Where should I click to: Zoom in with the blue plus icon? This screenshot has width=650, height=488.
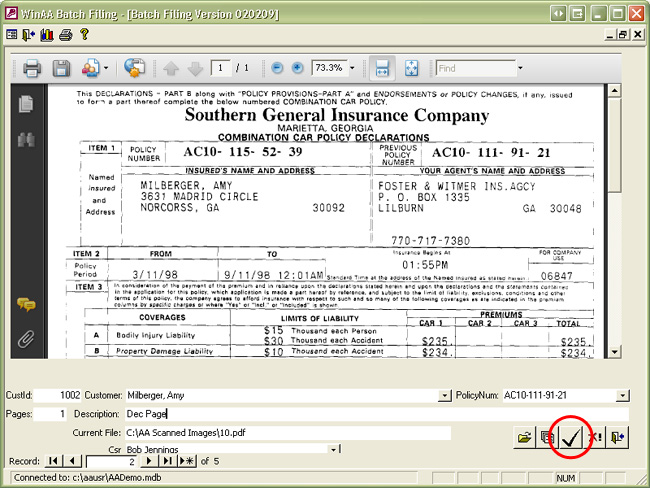(297, 68)
